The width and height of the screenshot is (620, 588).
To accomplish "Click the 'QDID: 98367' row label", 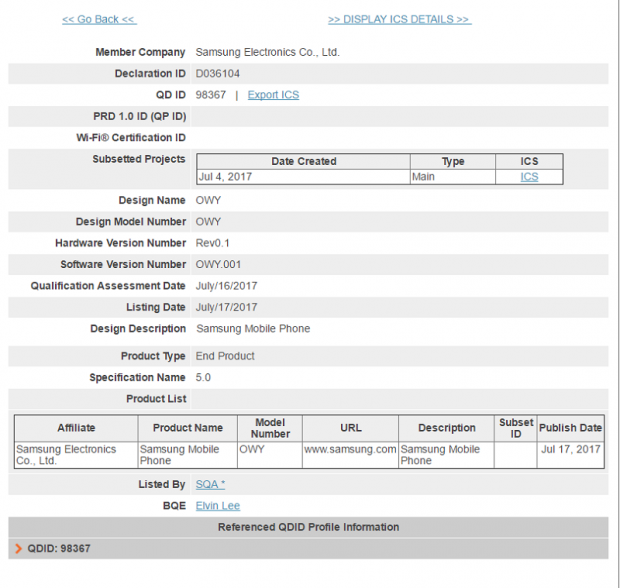I will click(x=59, y=549).
